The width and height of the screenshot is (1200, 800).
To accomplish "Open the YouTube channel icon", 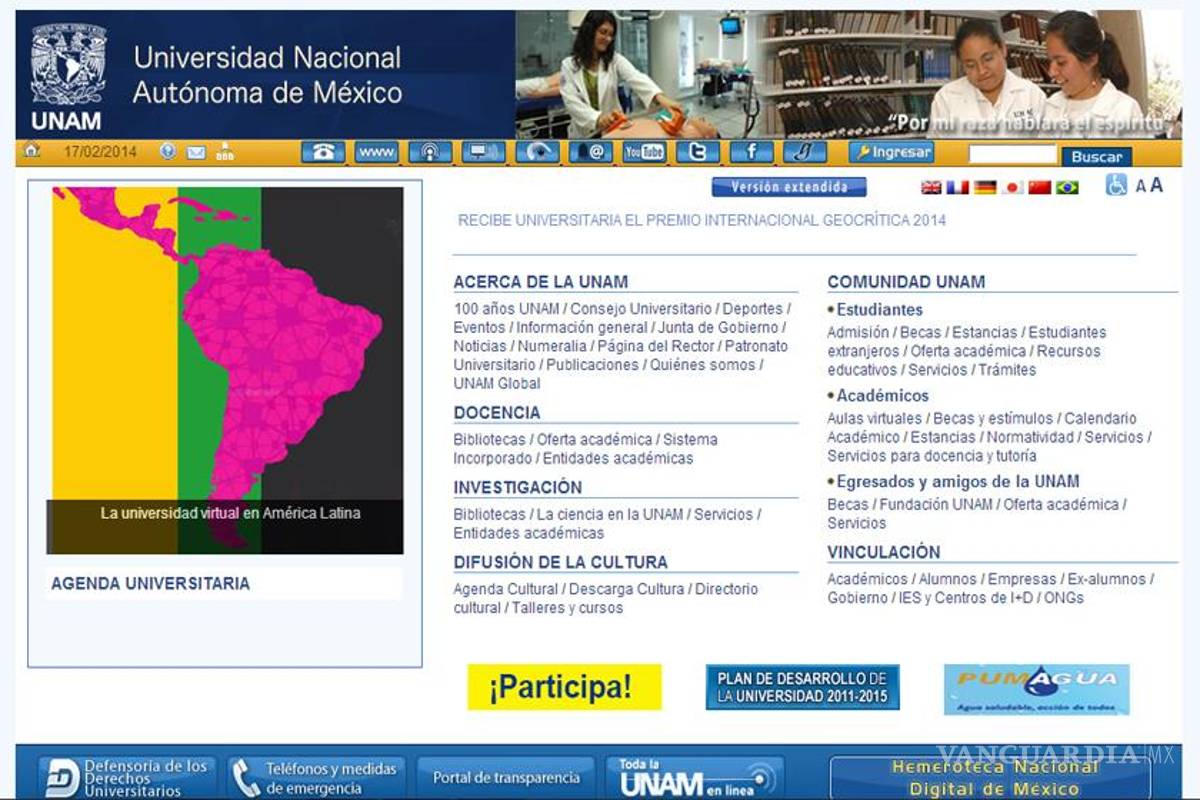I will 644,152.
